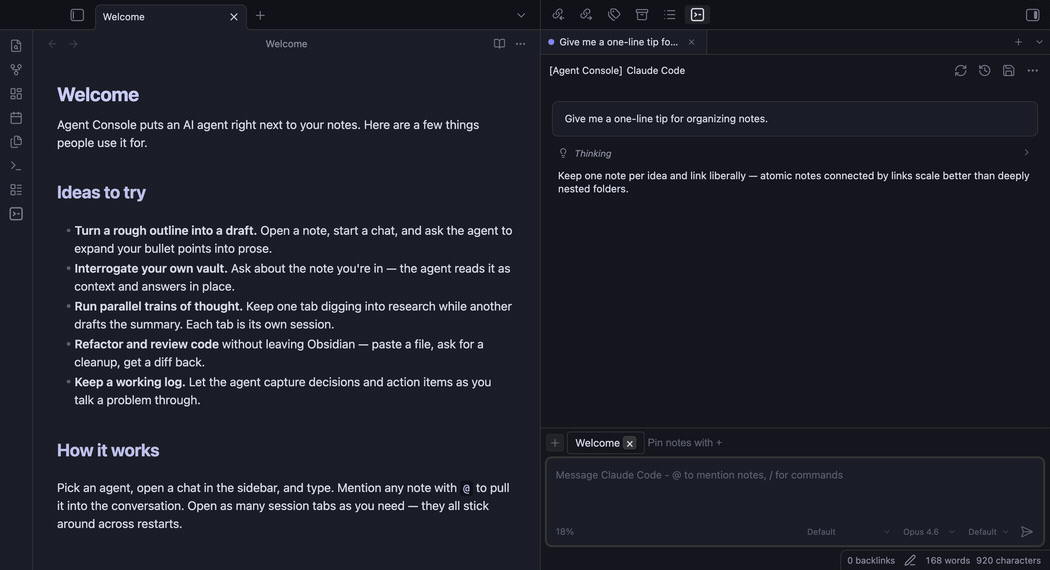The width and height of the screenshot is (1050, 570).
Task: Expand the session tabs dropdown chevron
Action: pyautogui.click(x=1039, y=42)
